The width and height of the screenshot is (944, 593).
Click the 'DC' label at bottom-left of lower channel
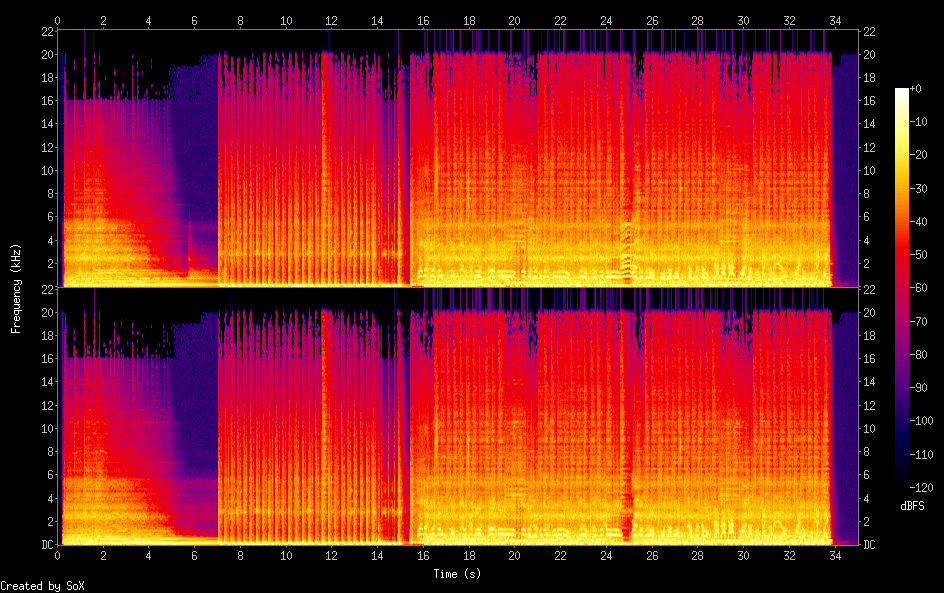45,545
